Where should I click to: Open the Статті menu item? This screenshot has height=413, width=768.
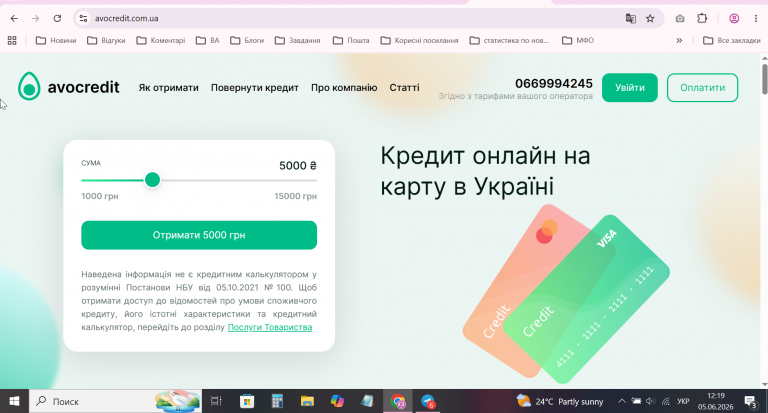404,88
